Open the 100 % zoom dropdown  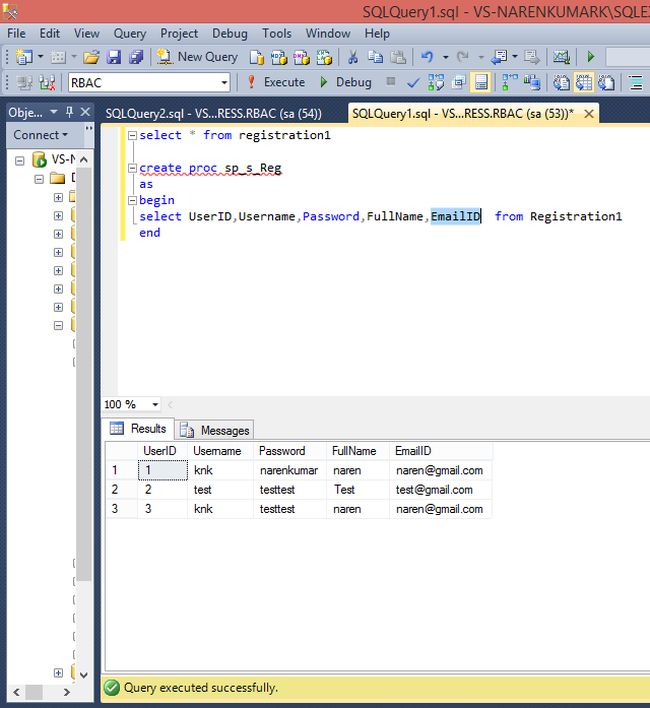155,404
